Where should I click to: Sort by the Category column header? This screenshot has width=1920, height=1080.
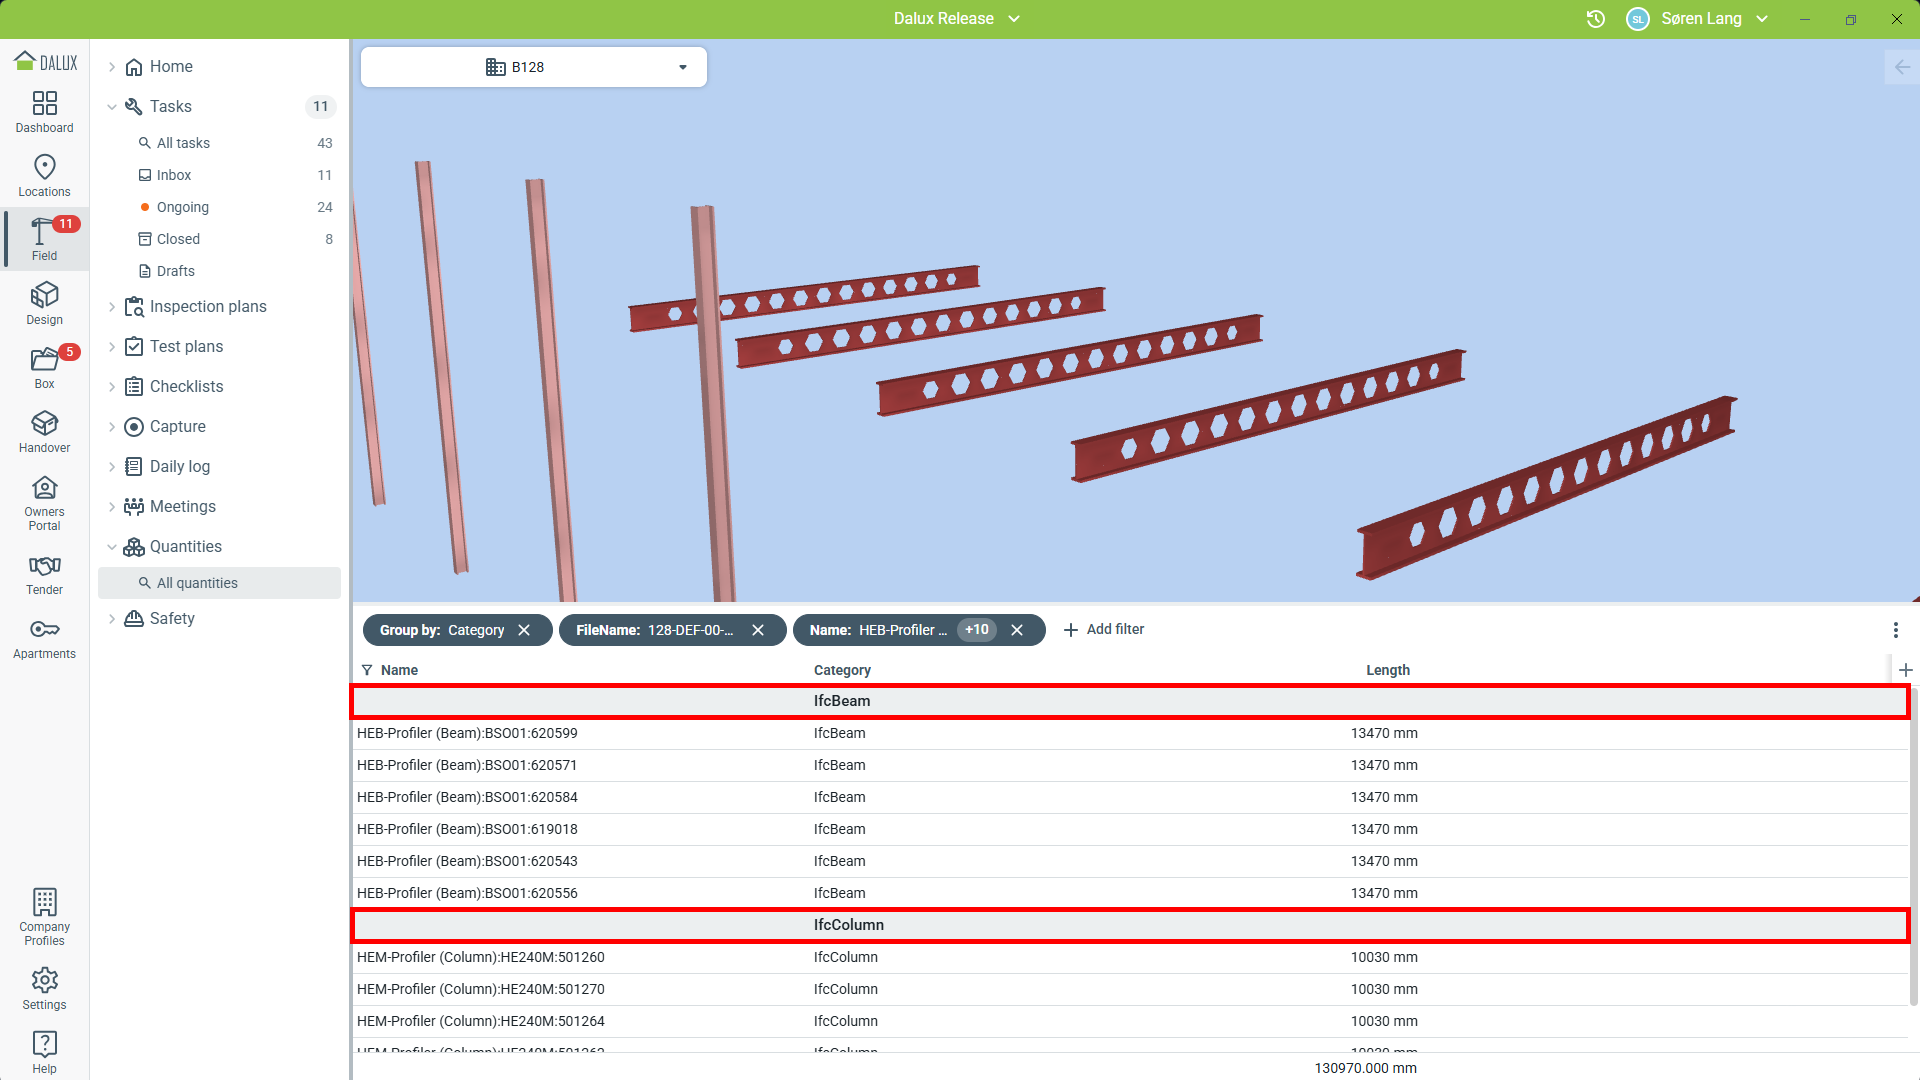pyautogui.click(x=842, y=670)
